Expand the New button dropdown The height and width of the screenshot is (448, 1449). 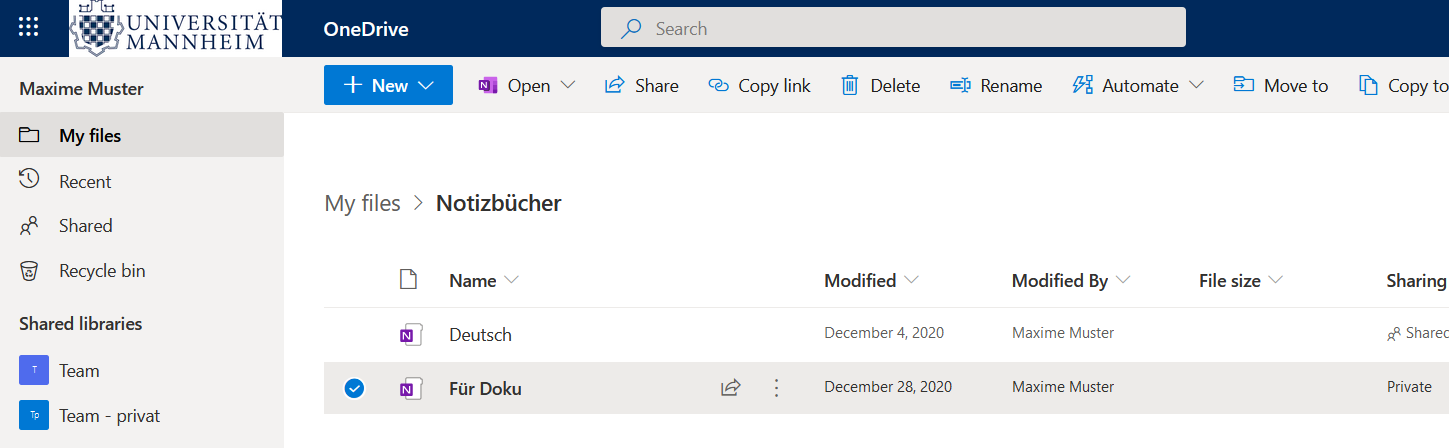pos(427,85)
